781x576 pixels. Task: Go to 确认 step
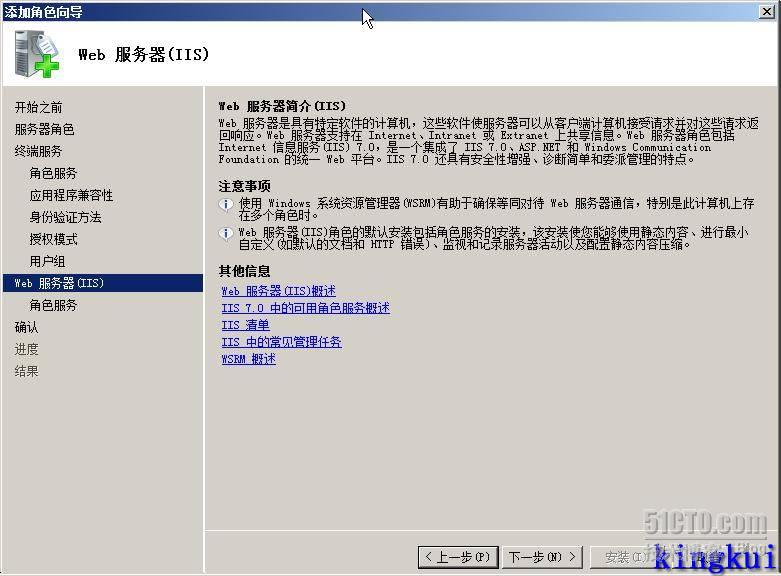click(x=26, y=327)
